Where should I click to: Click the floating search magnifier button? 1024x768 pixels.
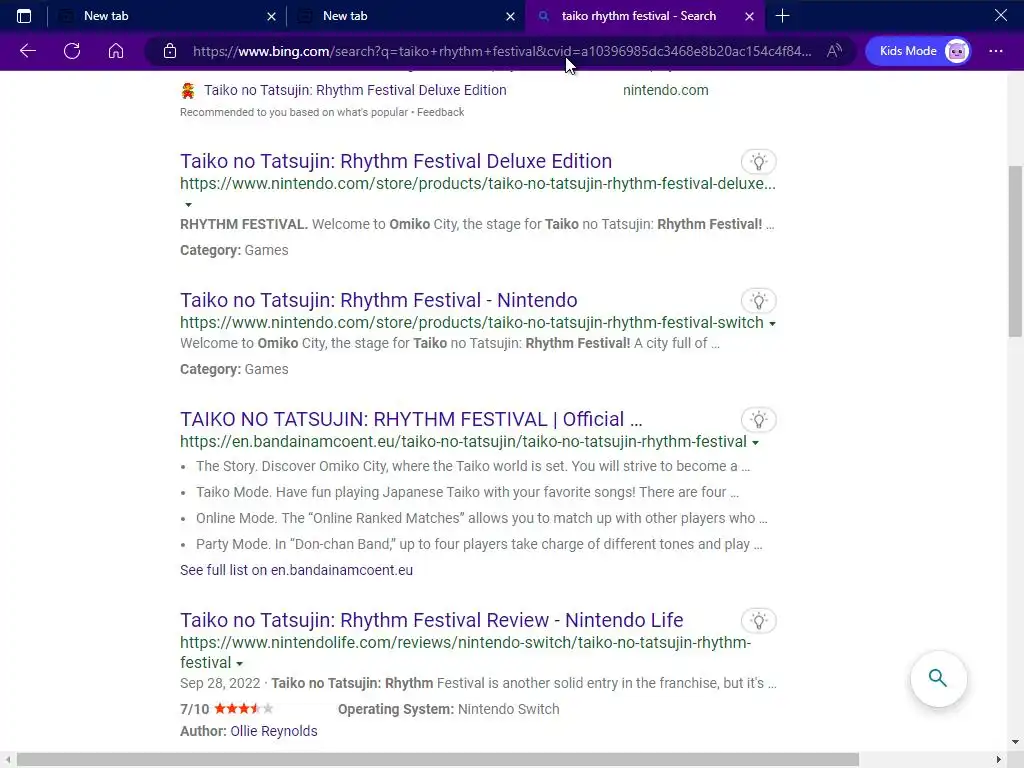click(x=938, y=679)
